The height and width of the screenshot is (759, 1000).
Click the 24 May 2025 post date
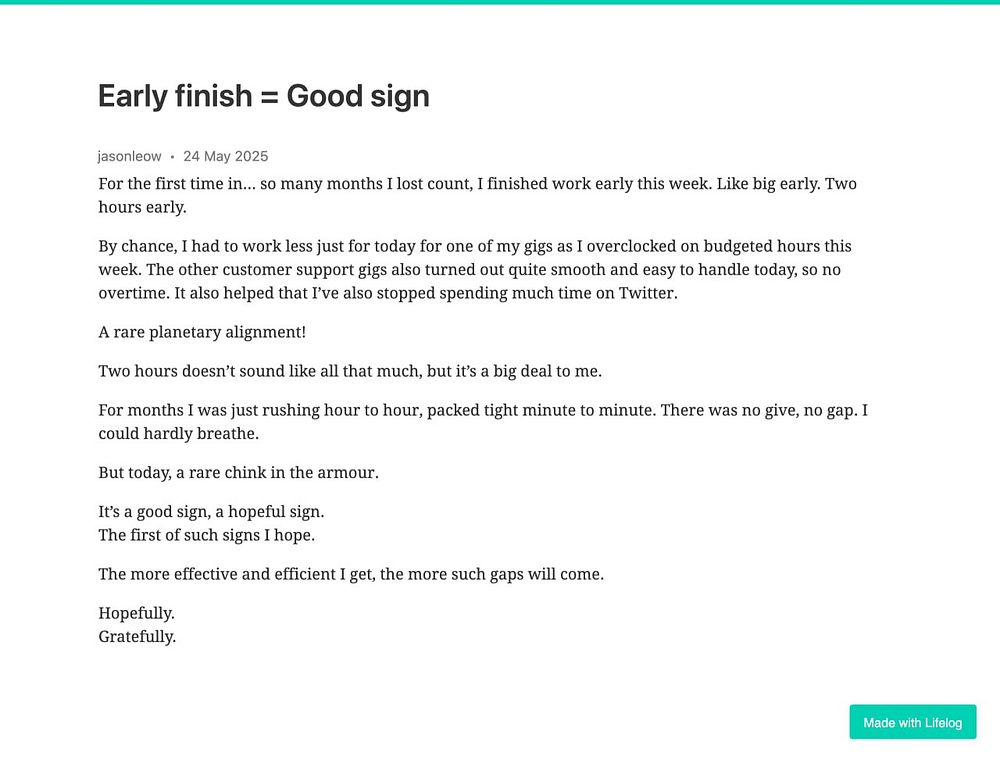pos(225,156)
